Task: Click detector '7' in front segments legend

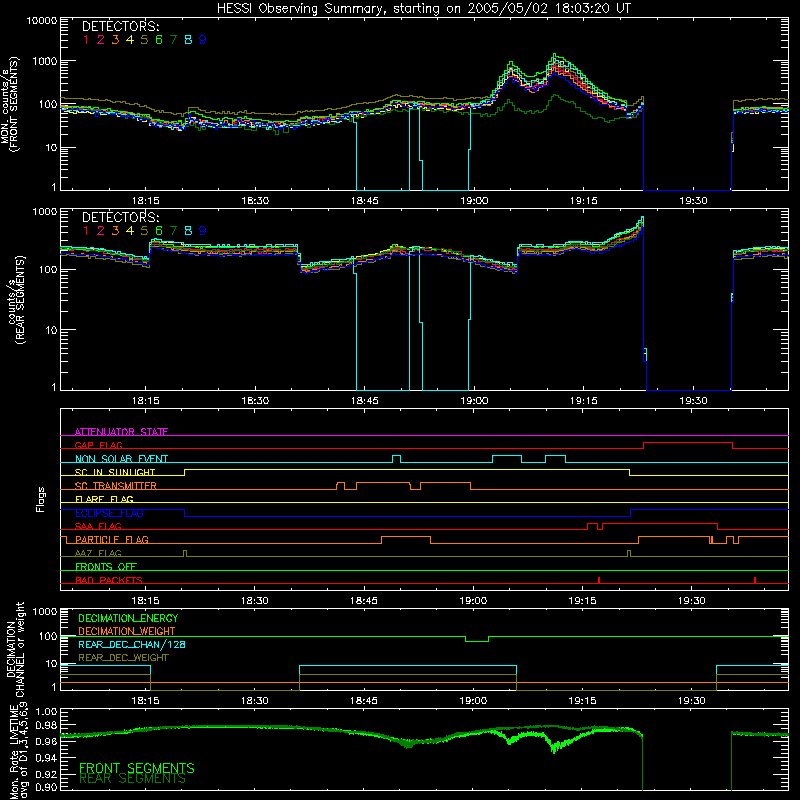Action: click(x=173, y=40)
